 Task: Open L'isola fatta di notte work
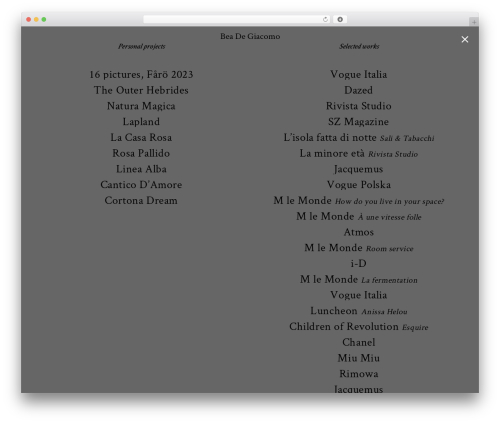359,137
